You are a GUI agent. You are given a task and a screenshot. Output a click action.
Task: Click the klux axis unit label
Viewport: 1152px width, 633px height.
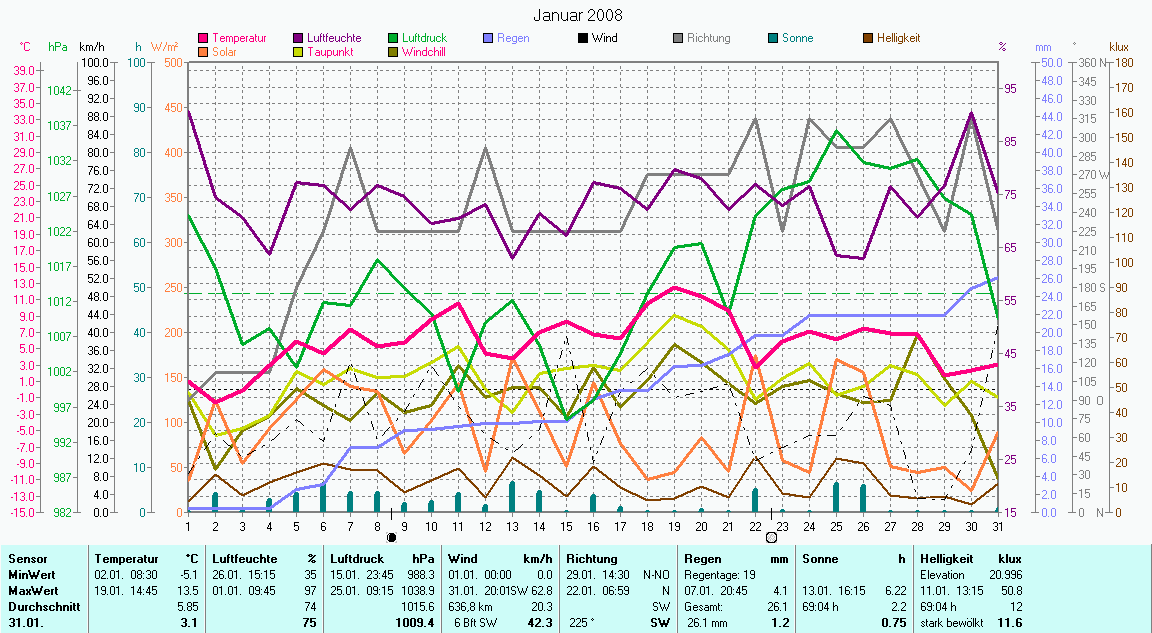(x=1119, y=47)
